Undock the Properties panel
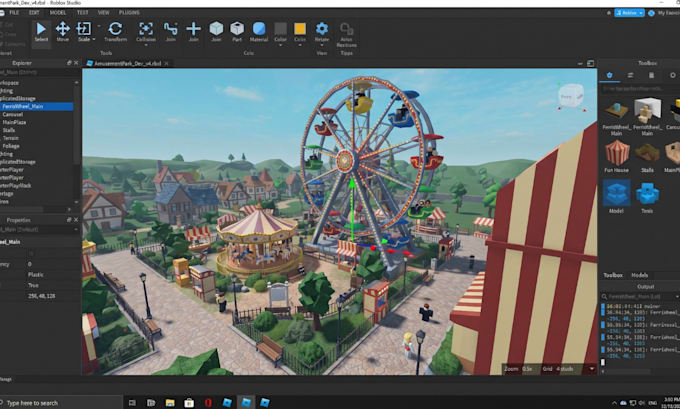The image size is (680, 409). click(x=69, y=220)
